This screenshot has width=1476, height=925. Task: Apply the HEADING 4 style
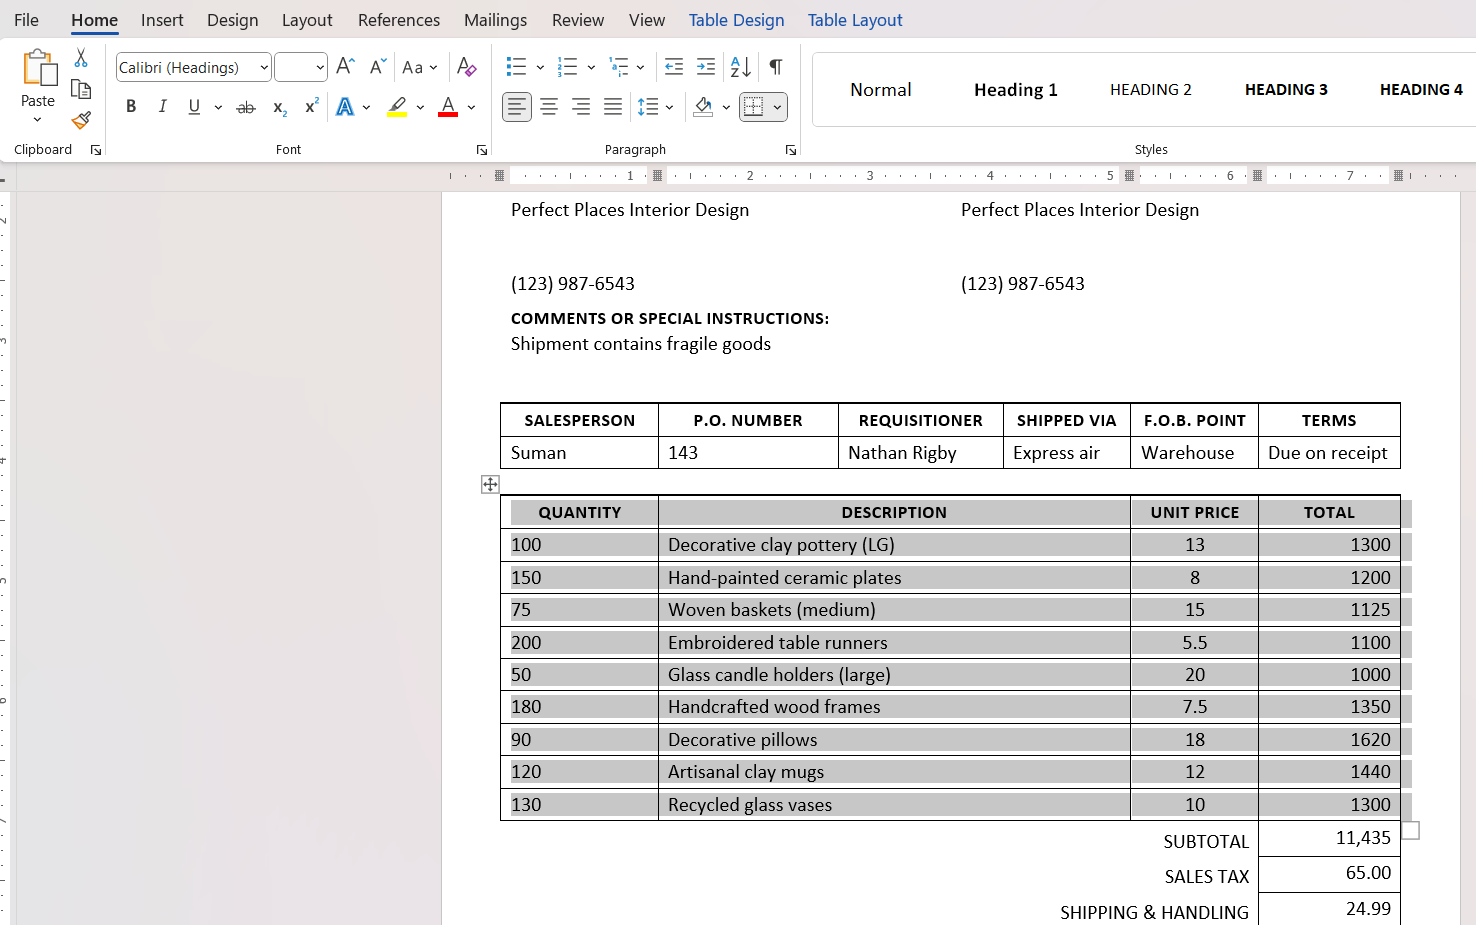(x=1421, y=90)
